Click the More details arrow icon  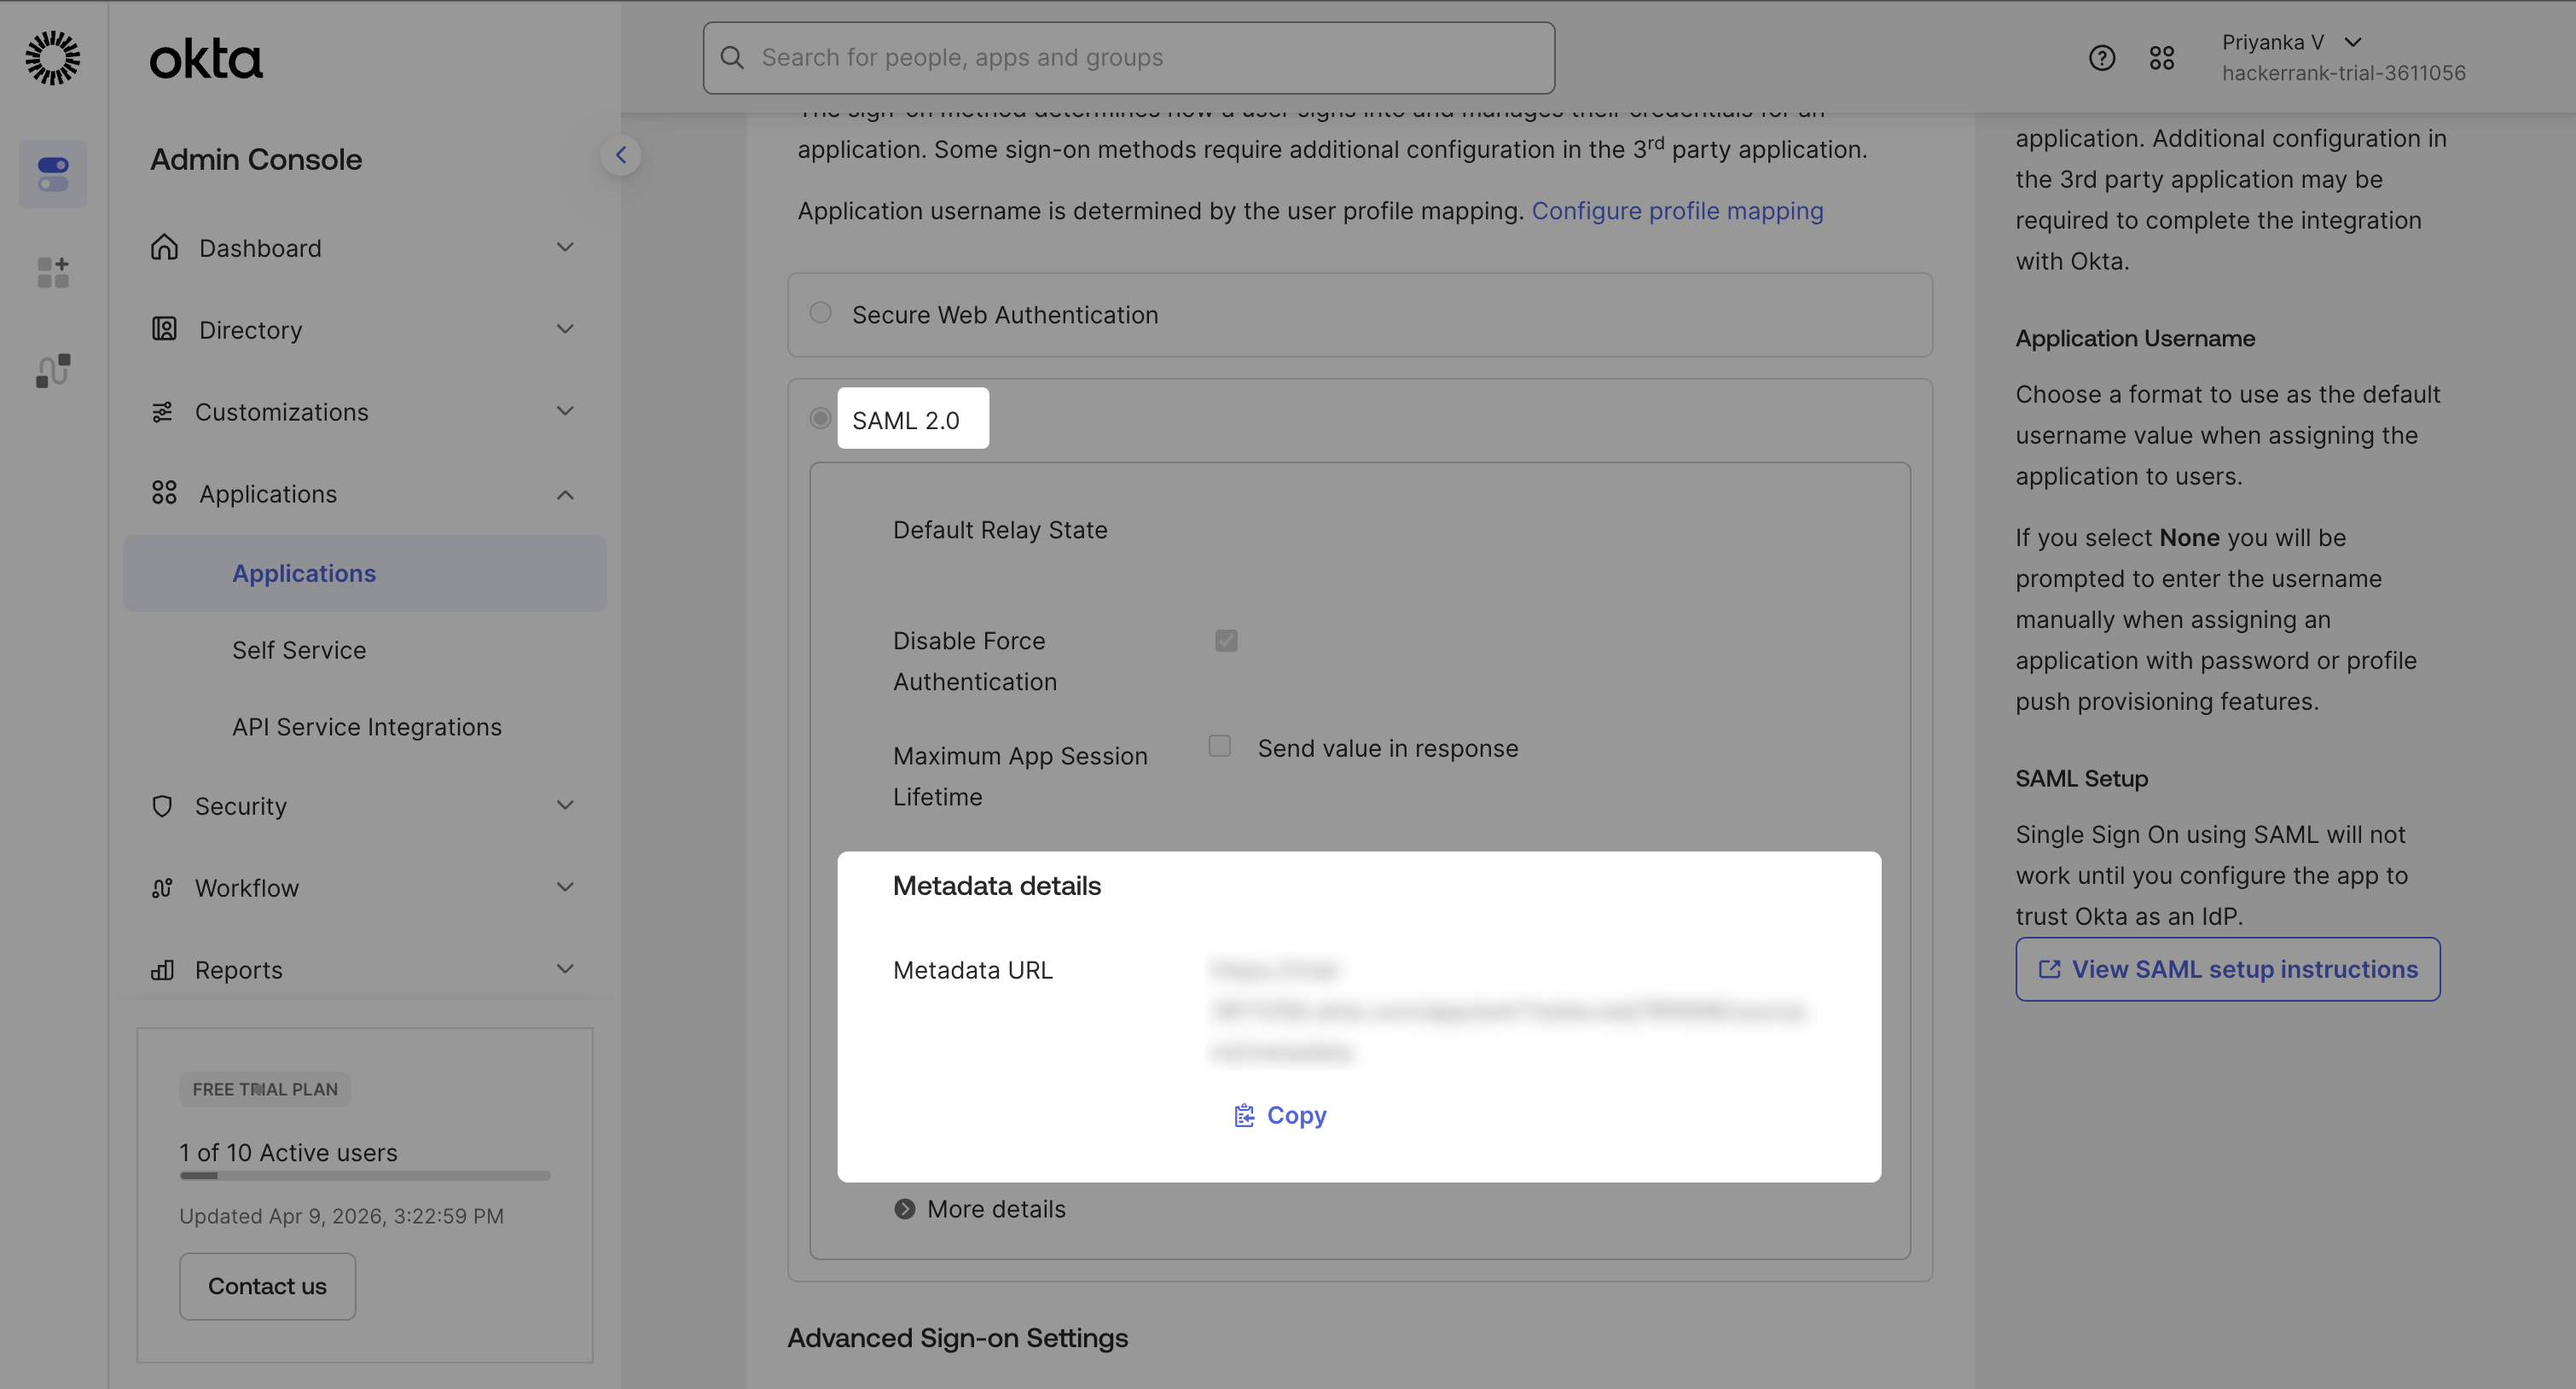coord(904,1209)
